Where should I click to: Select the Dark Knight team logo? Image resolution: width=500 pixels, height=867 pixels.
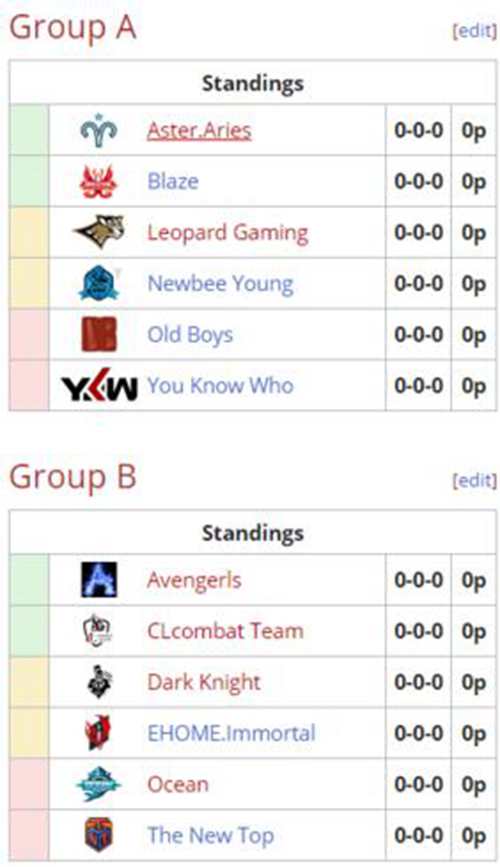[98, 682]
